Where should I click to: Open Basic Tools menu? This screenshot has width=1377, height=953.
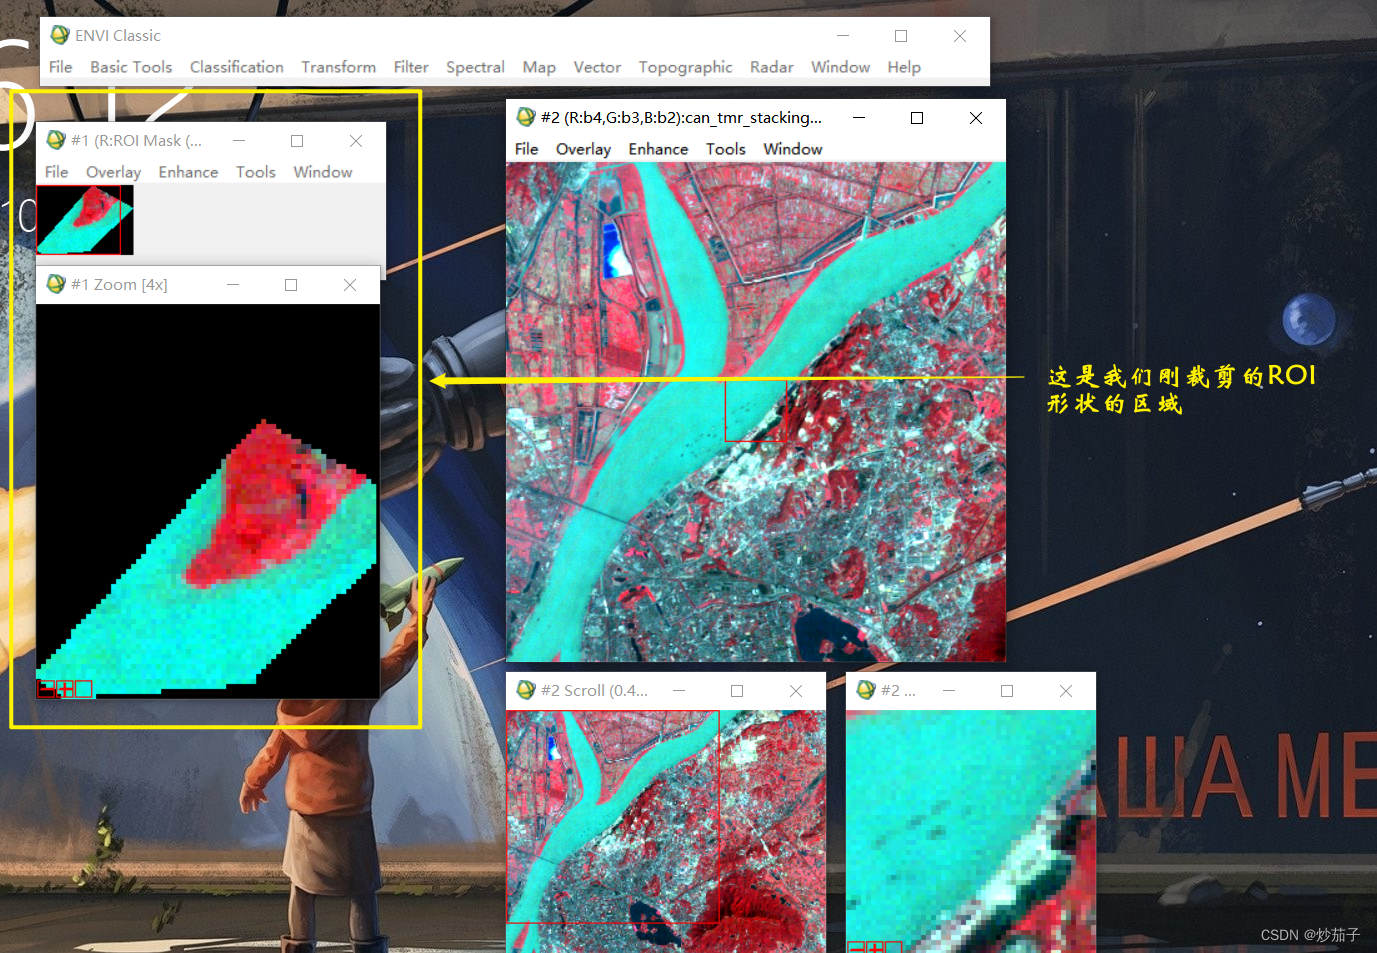pyautogui.click(x=131, y=67)
